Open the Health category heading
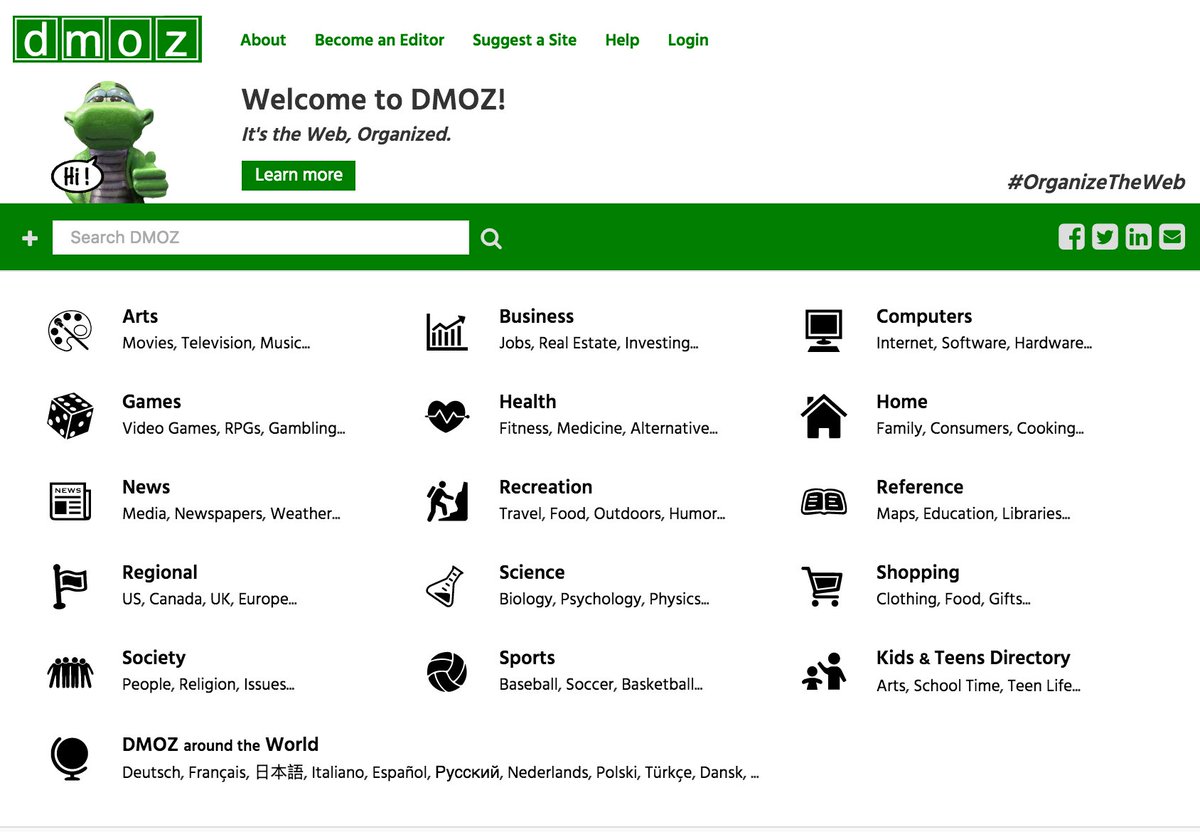 [x=527, y=401]
